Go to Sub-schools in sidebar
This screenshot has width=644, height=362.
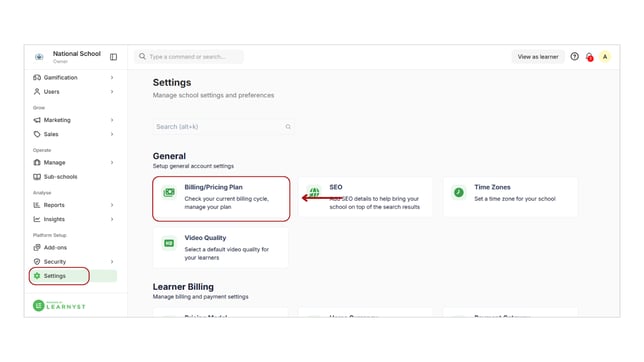coord(74,177)
